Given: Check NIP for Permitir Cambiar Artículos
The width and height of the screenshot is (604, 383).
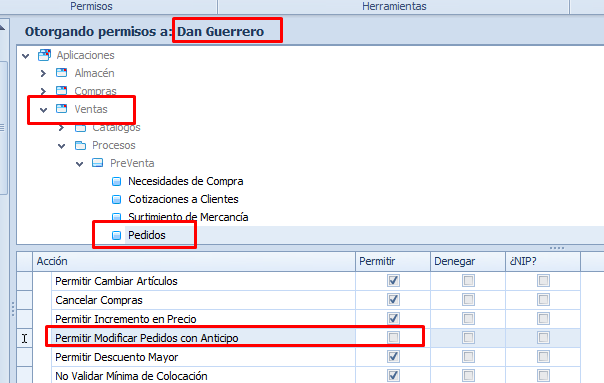Looking at the screenshot, I should (x=544, y=281).
